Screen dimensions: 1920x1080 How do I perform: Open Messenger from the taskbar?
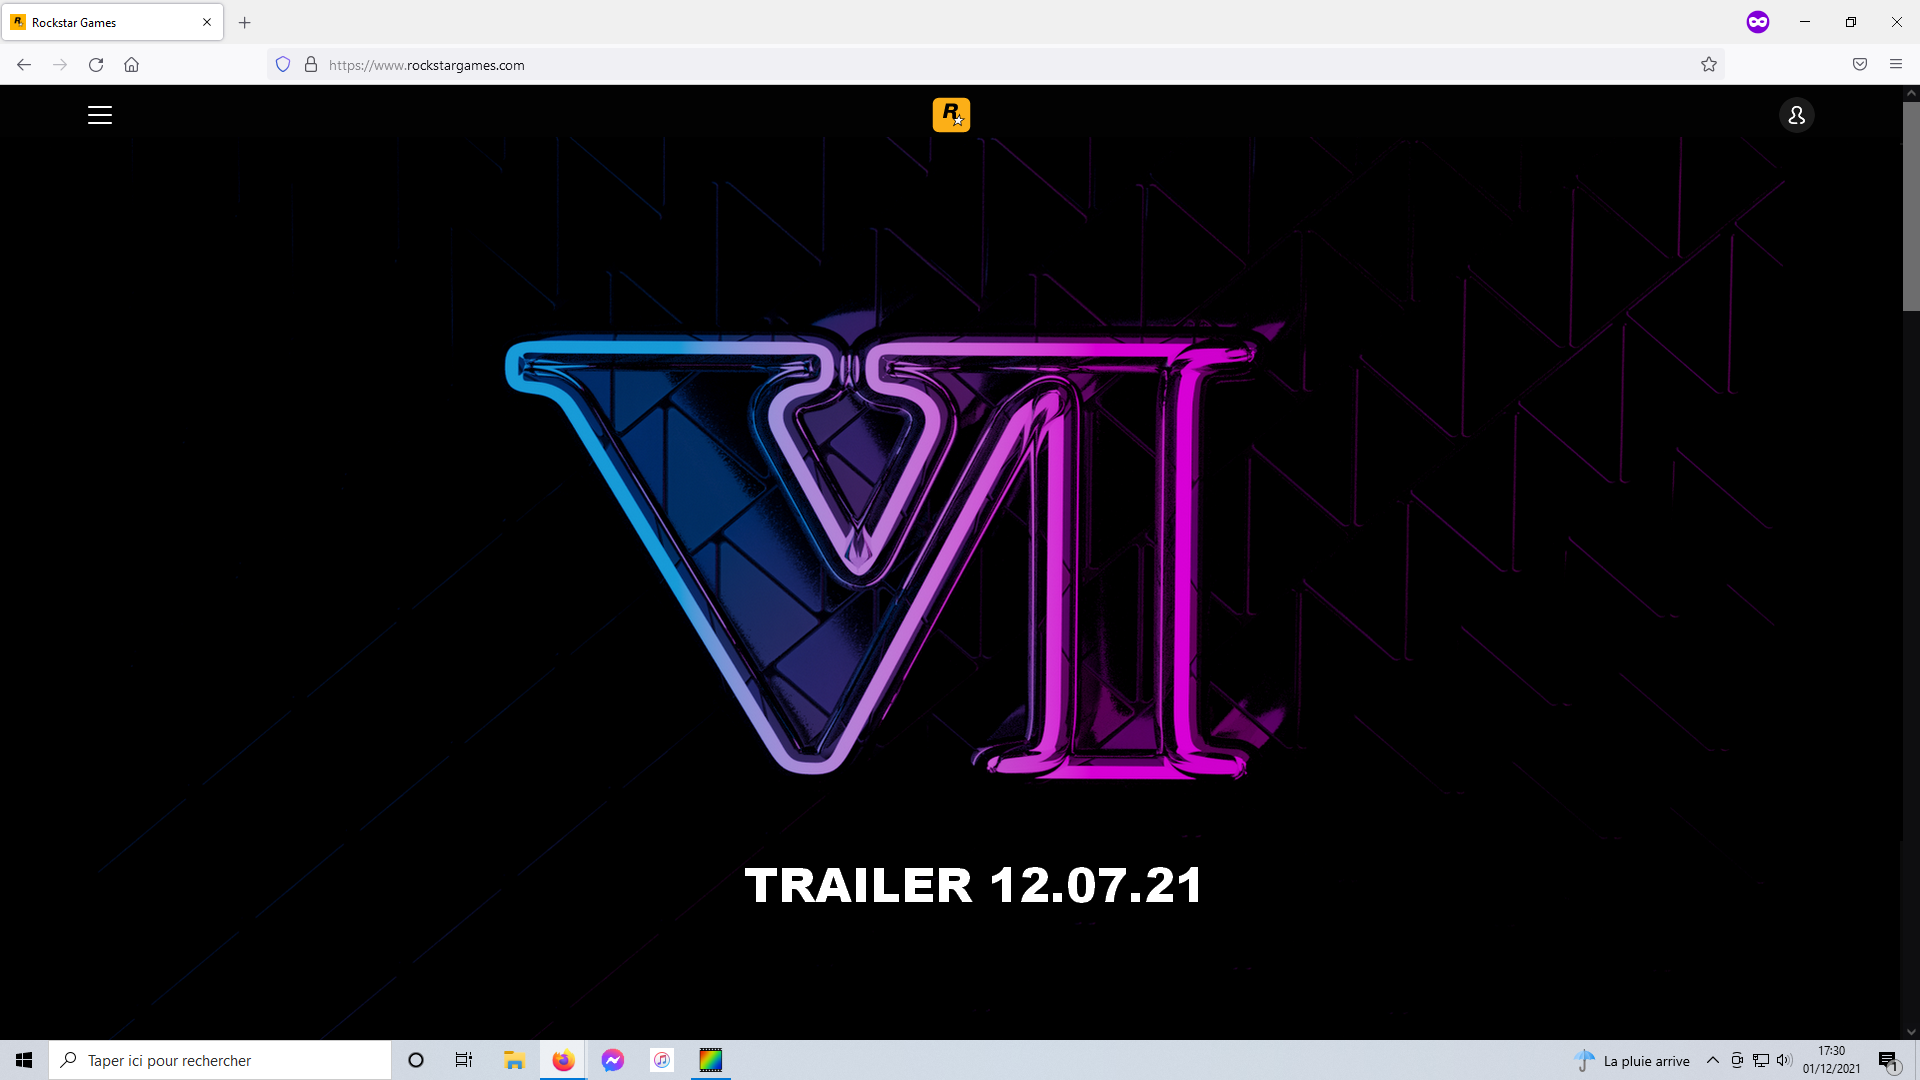(x=613, y=1060)
